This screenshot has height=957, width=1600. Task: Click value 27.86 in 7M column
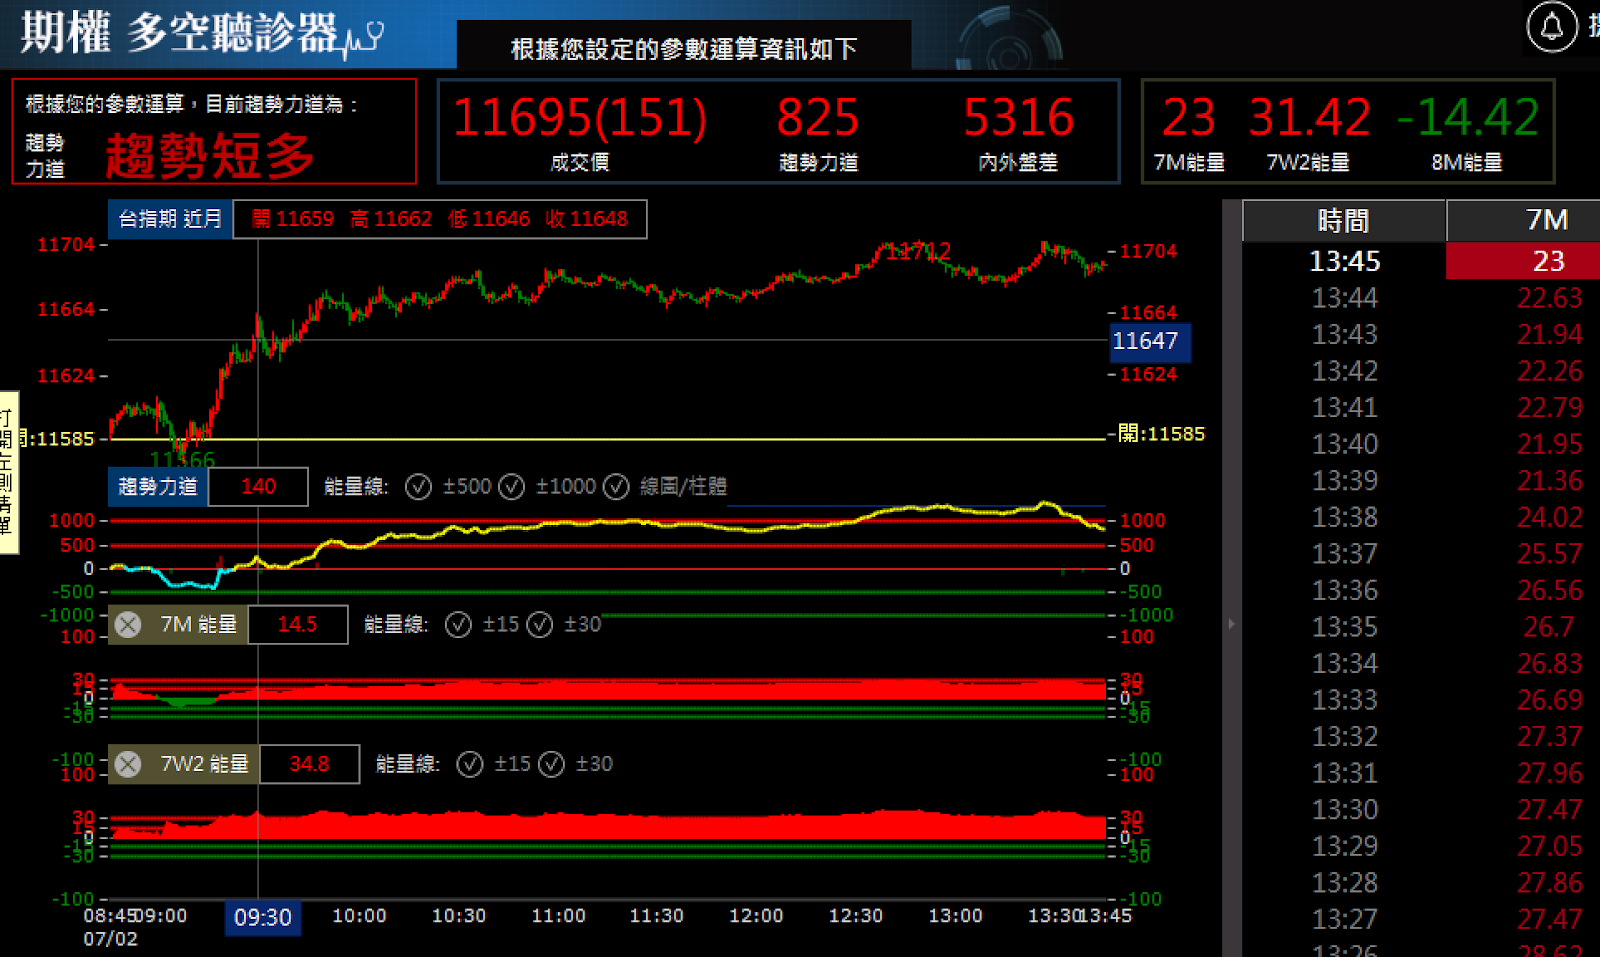click(x=1549, y=883)
